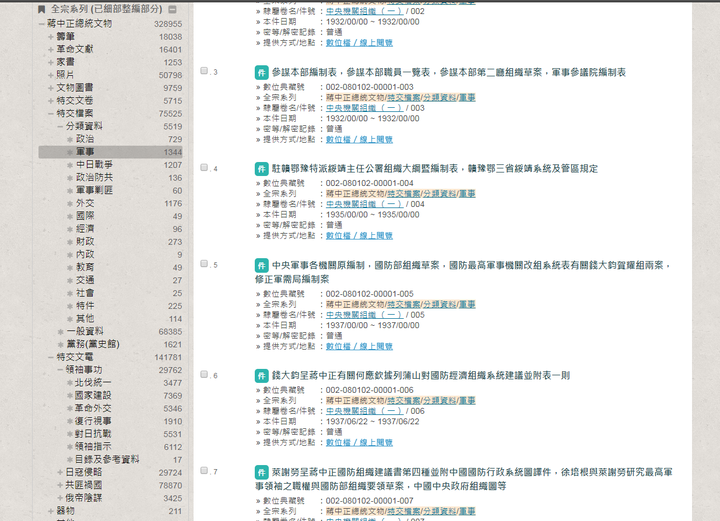
Task: Select 軍事剿匪 category in the tree
Action: coord(94,190)
